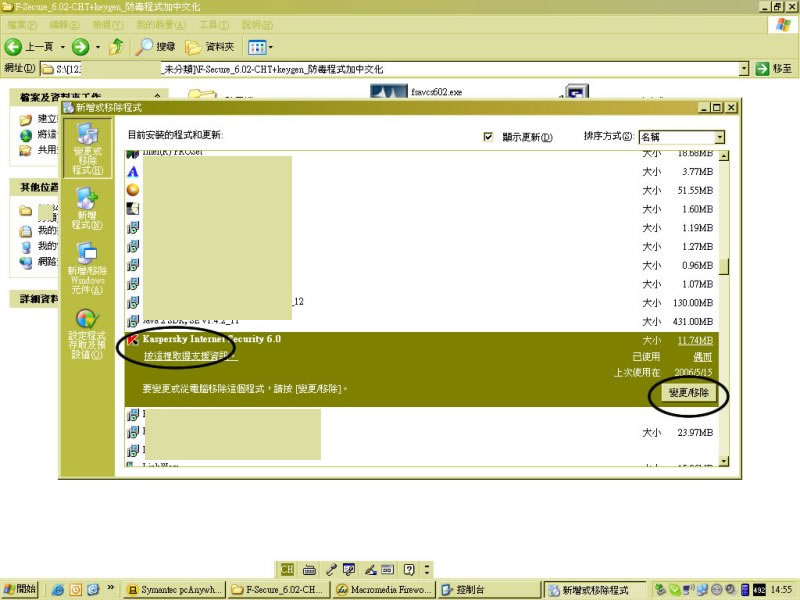Screen dimensions: 800x600
Task: Click the microphone icon on the language bar
Action: click(x=331, y=569)
